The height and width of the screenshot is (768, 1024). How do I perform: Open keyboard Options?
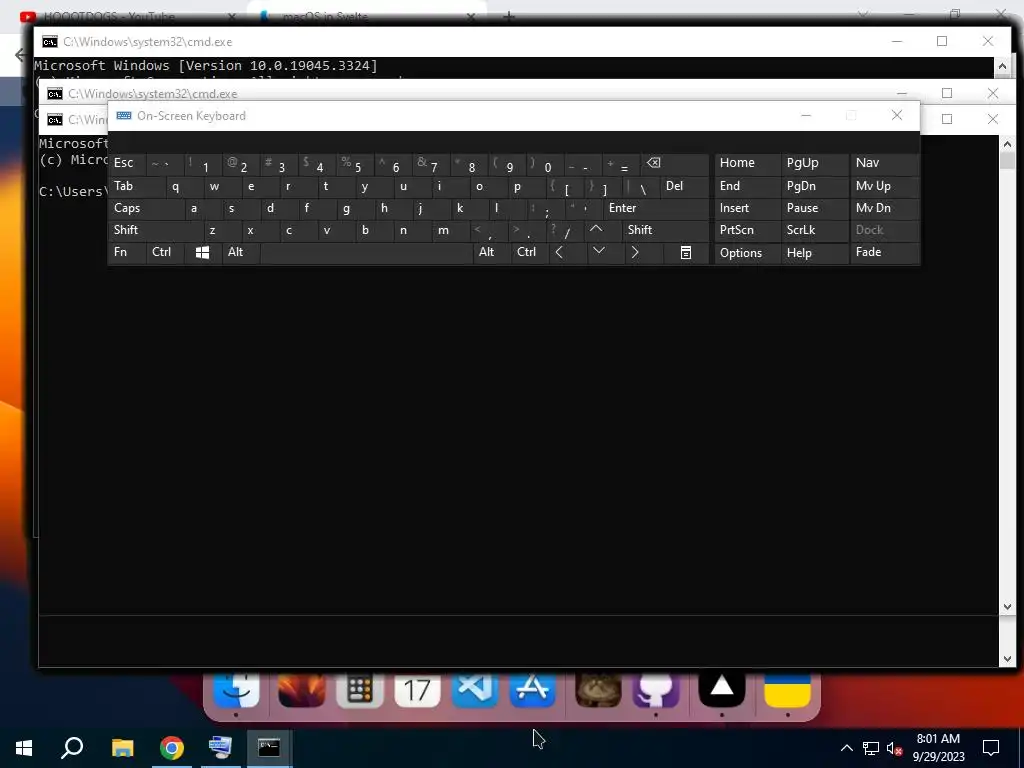(x=747, y=253)
